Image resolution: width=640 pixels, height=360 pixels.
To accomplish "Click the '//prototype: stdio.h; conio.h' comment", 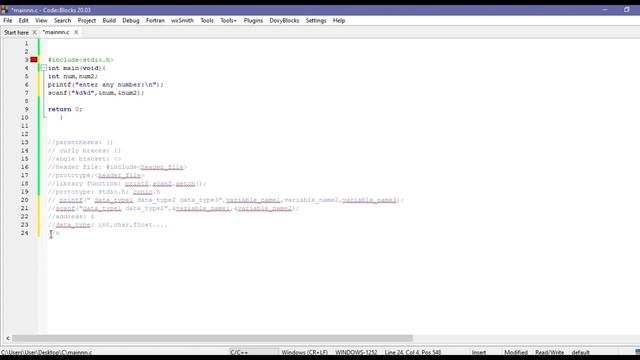I will coord(104,192).
